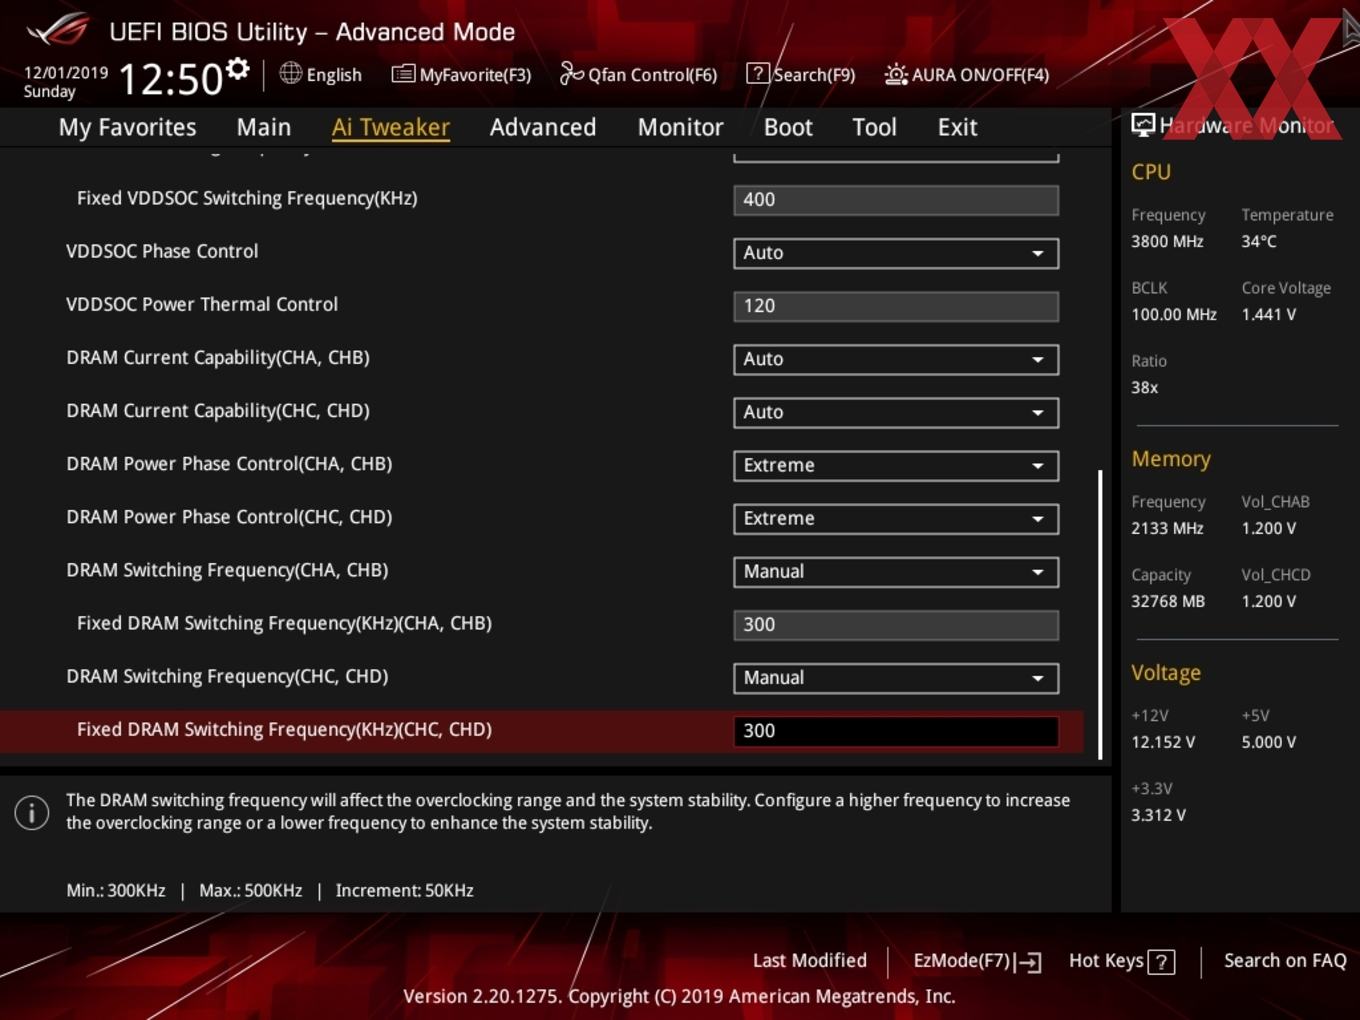The image size is (1360, 1020).
Task: Switch to Main tab
Action: [264, 127]
